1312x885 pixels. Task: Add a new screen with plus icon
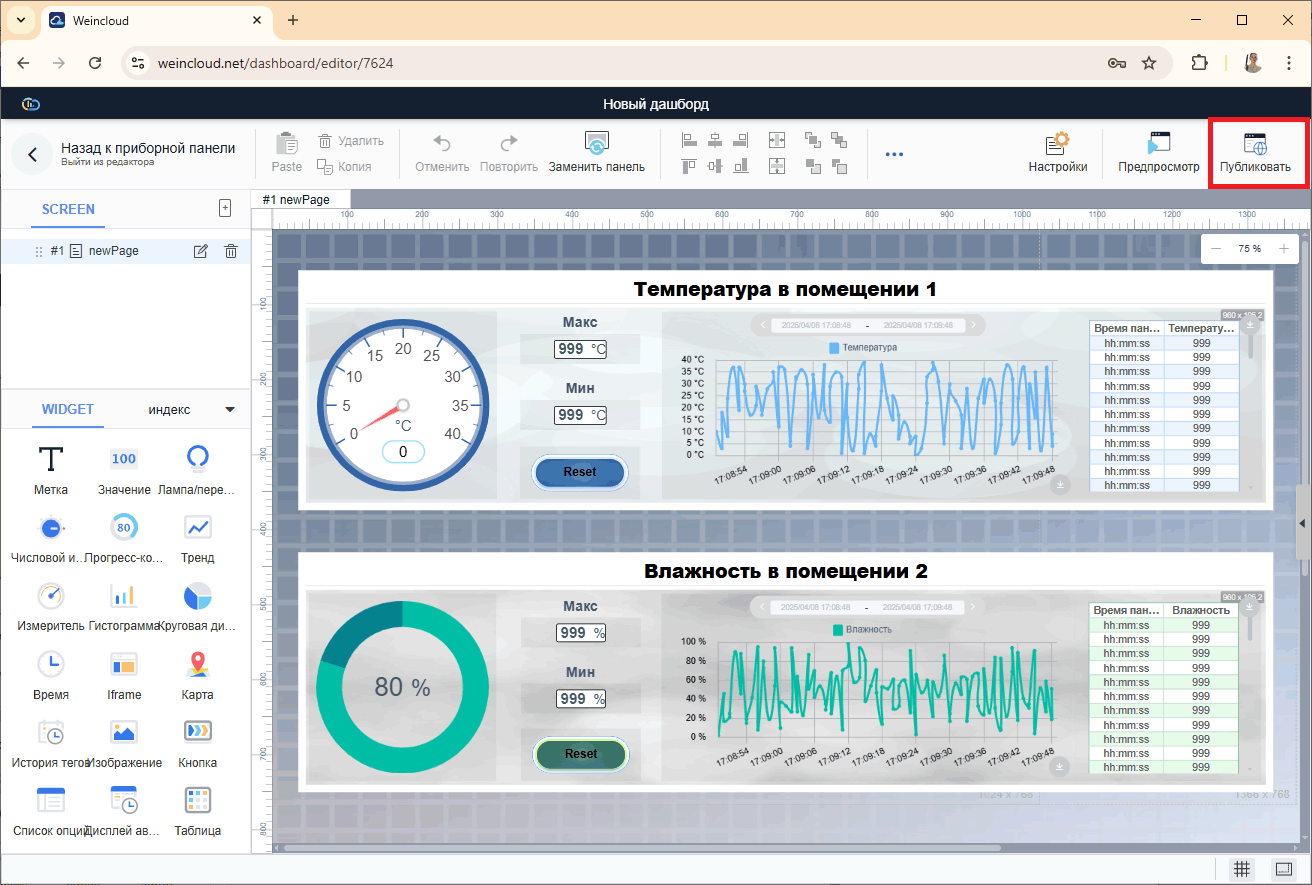225,208
